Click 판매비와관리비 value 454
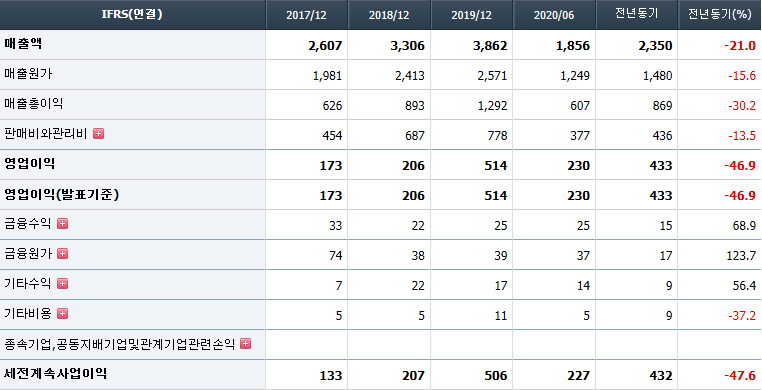Viewport: 762px width, 390px height. click(332, 136)
